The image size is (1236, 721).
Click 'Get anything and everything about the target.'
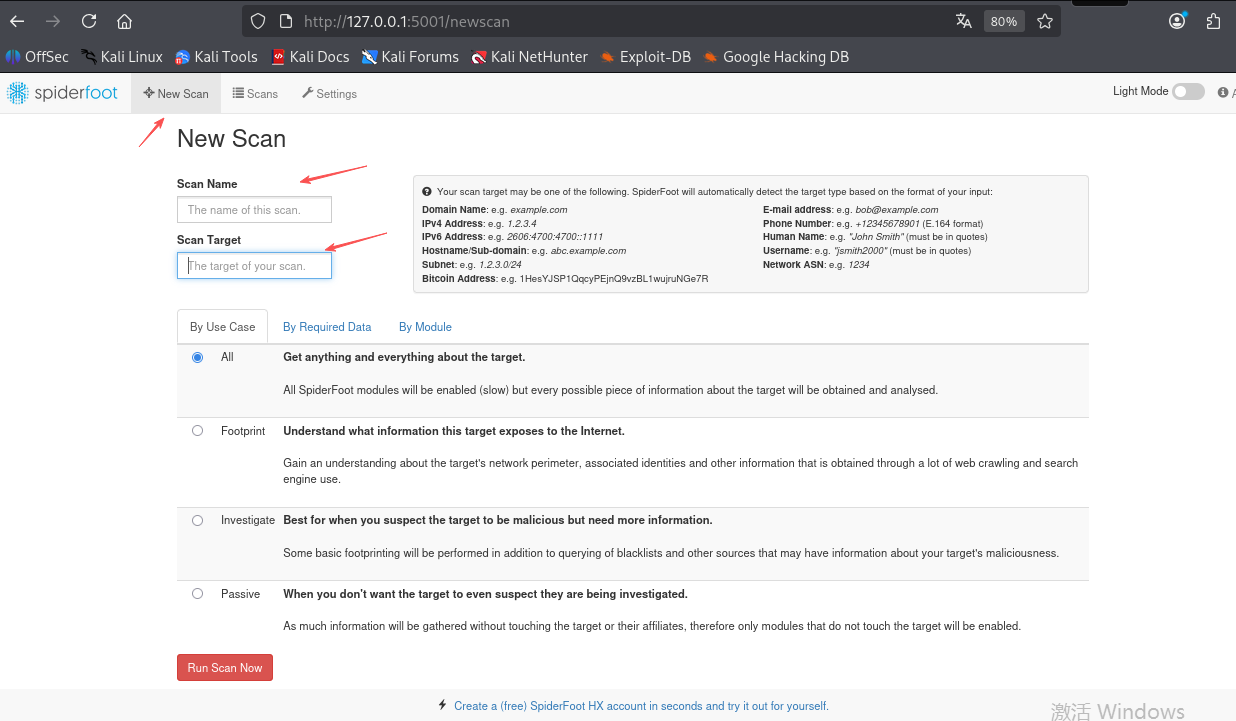coord(404,357)
